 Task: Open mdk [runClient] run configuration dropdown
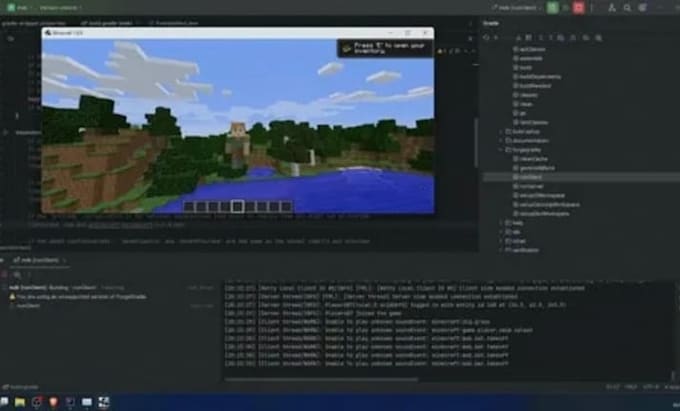(x=516, y=7)
